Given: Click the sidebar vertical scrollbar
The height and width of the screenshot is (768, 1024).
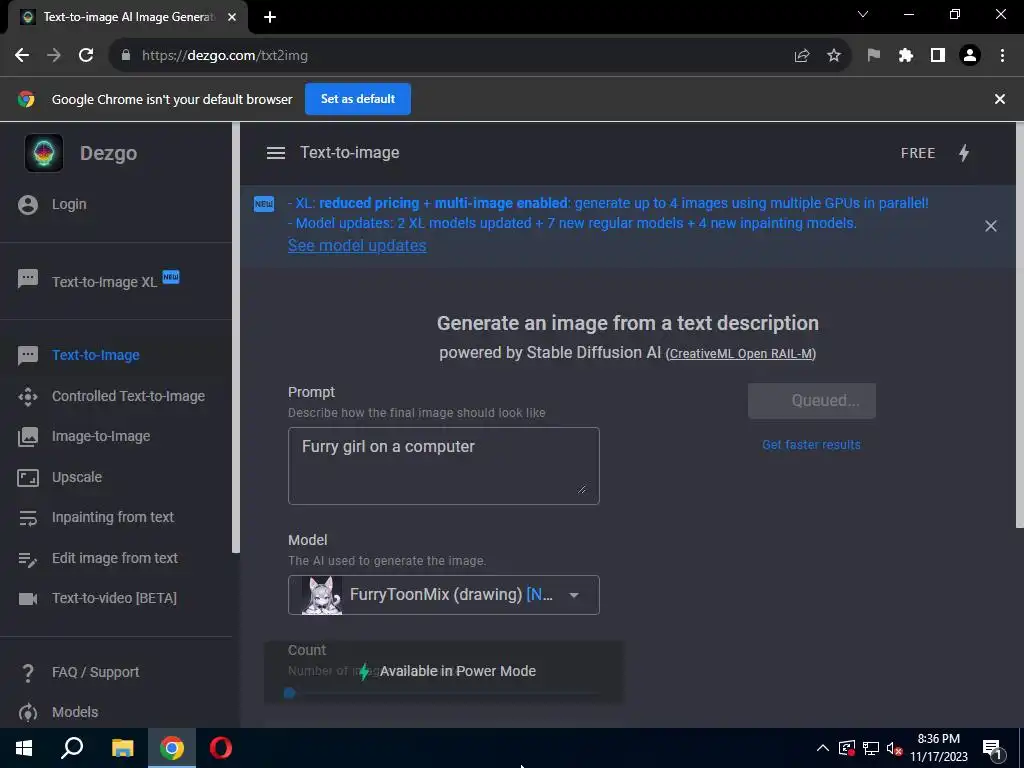Looking at the screenshot, I should pos(236,338).
